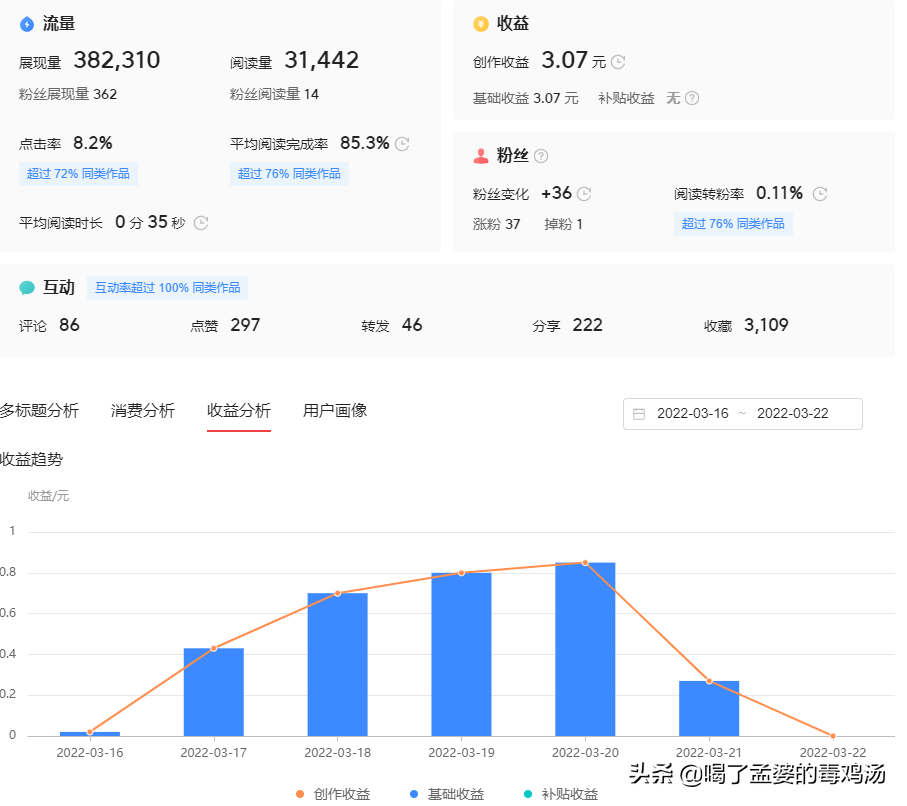This screenshot has height=806, width=907.
Task: Click the 展现量 value 382,310
Action: pyautogui.click(x=117, y=60)
